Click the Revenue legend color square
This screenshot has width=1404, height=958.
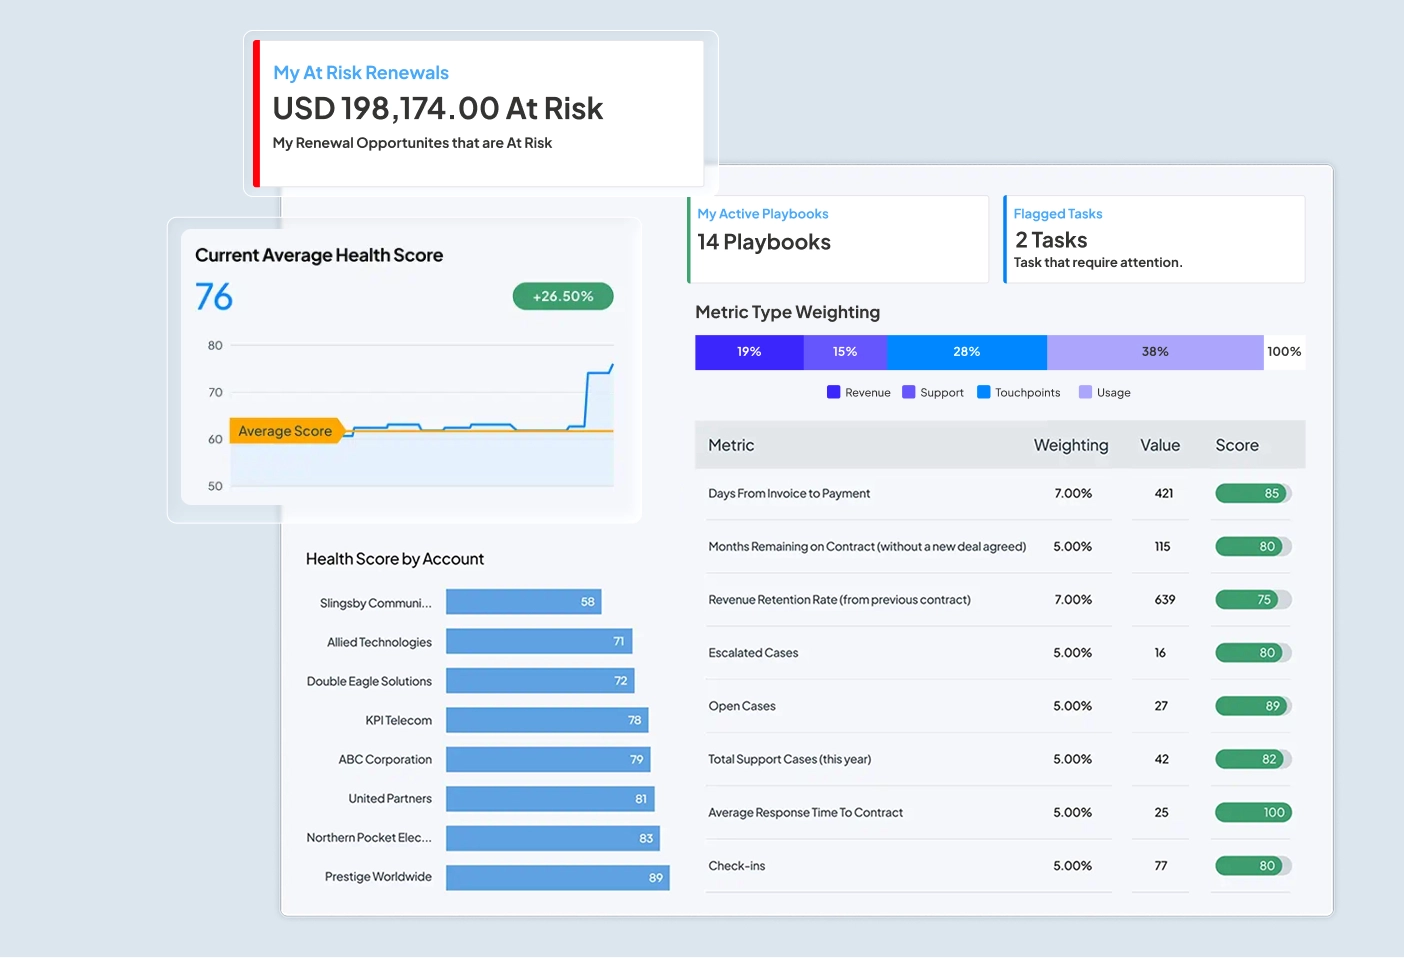[x=833, y=392]
